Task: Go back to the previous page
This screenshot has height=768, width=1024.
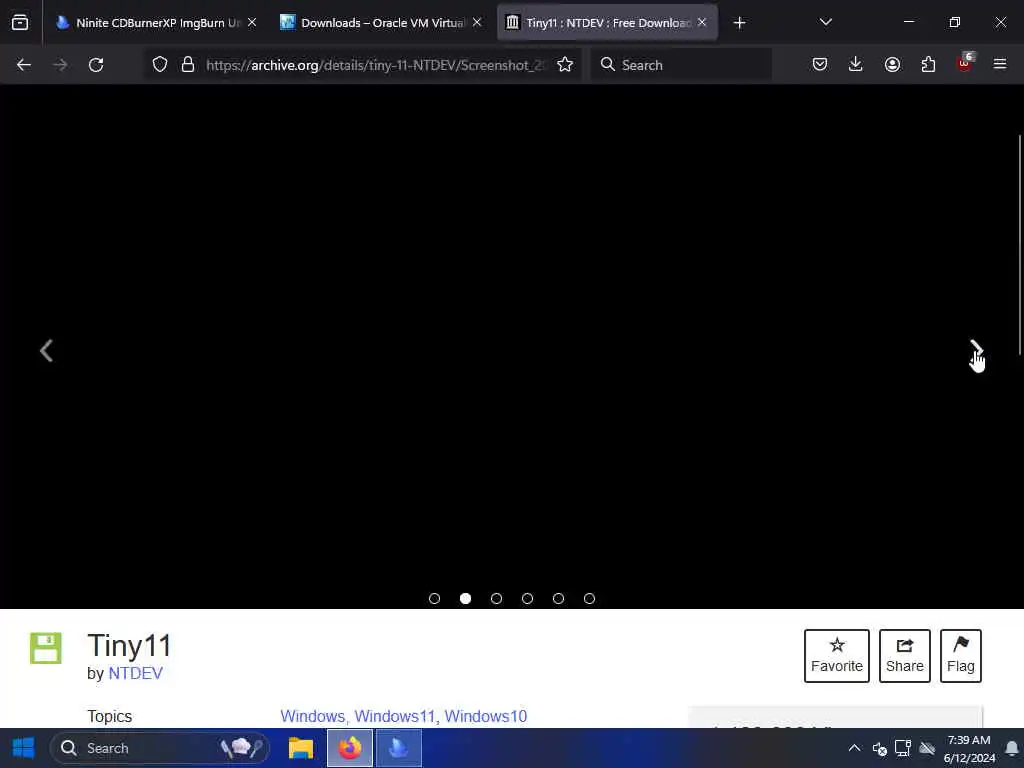Action: [x=24, y=65]
